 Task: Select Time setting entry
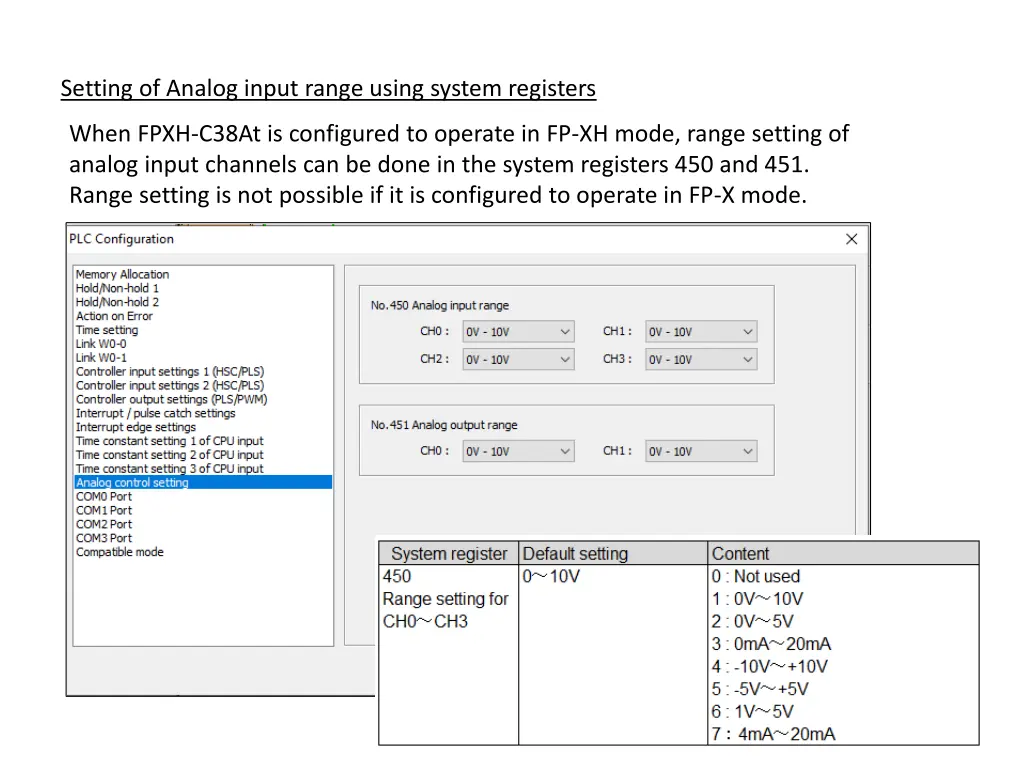tap(106, 330)
